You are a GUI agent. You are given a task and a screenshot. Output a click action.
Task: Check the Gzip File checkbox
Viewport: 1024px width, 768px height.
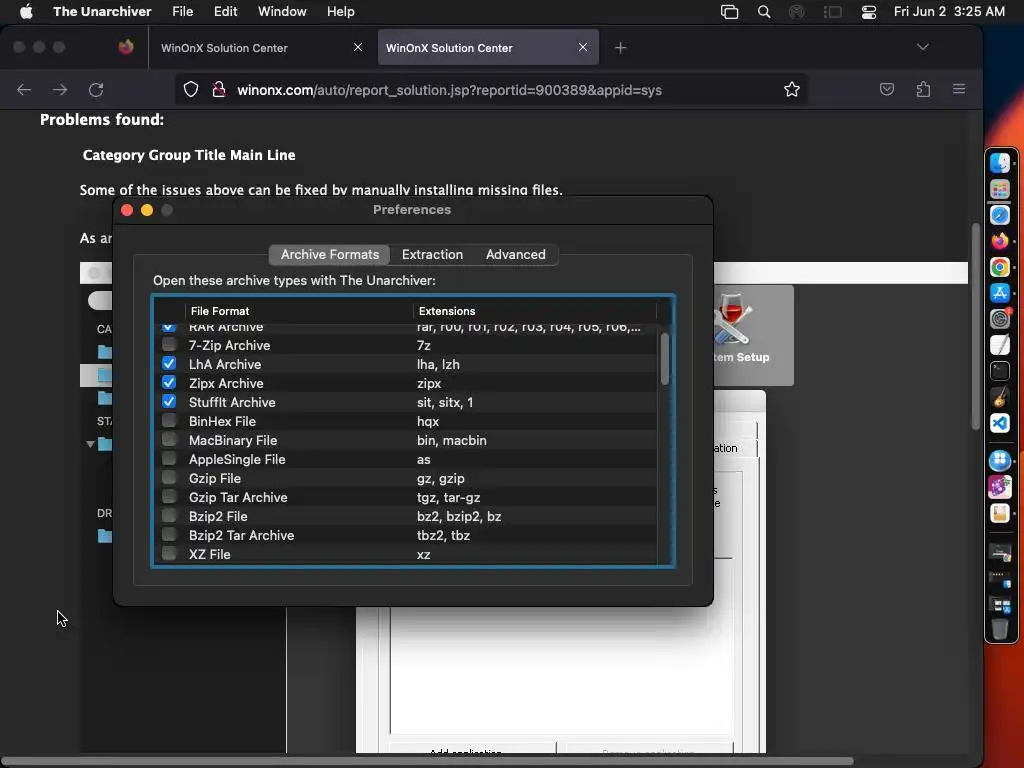point(169,477)
